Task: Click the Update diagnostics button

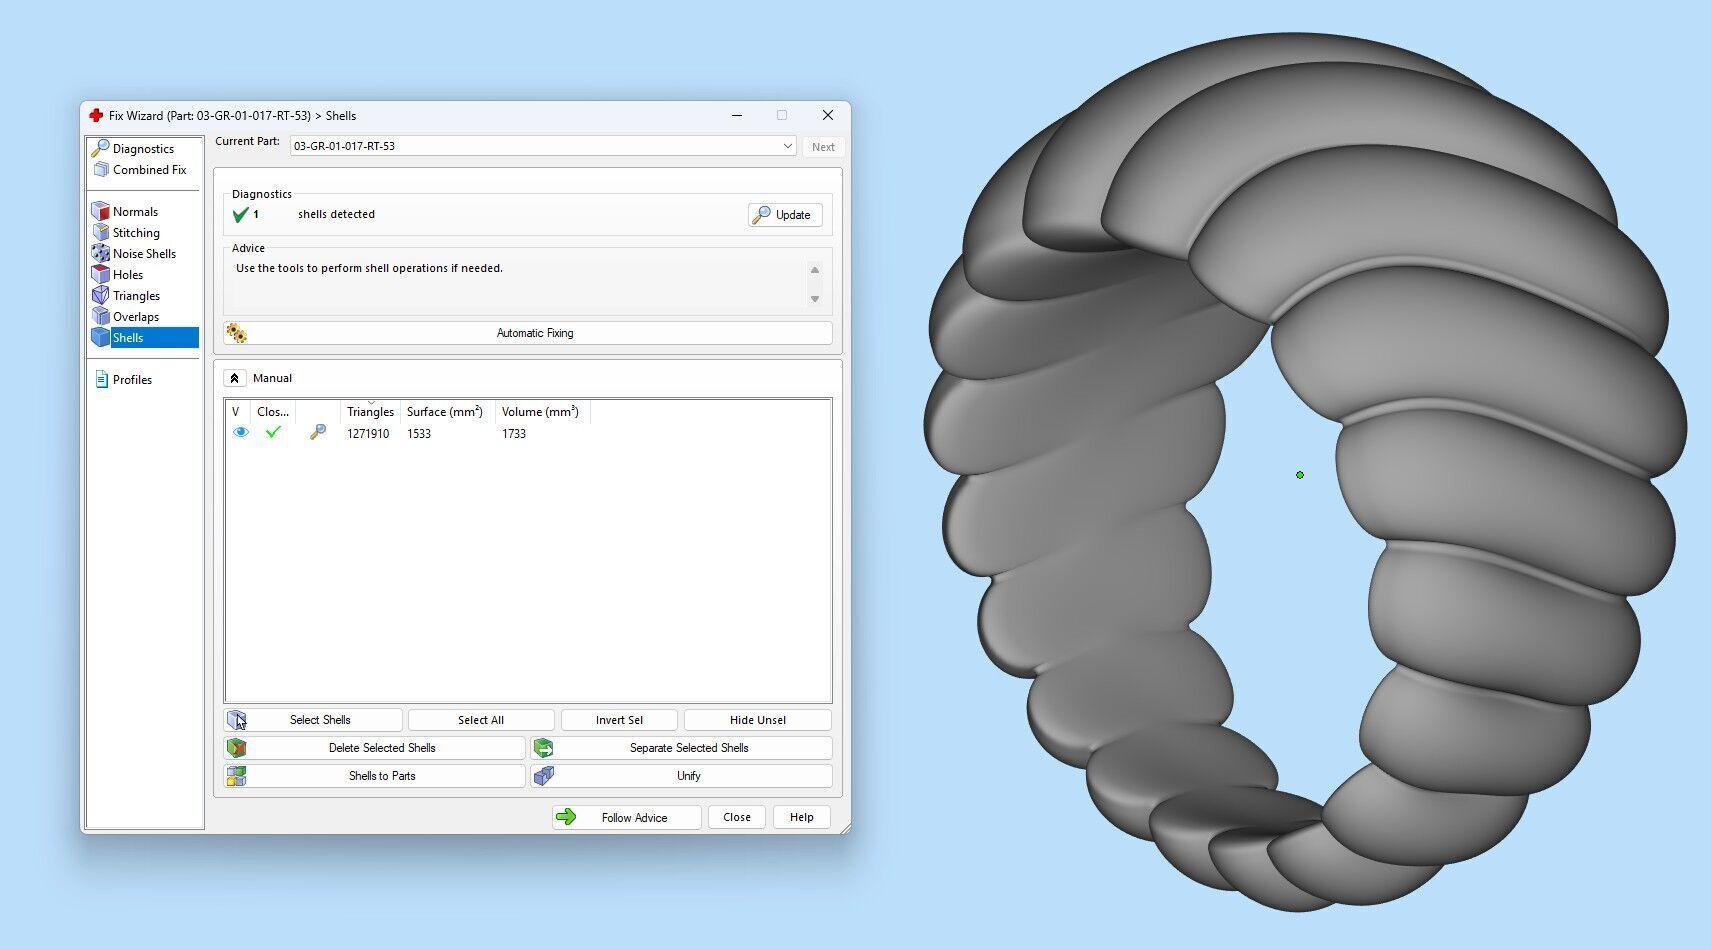Action: (x=785, y=215)
